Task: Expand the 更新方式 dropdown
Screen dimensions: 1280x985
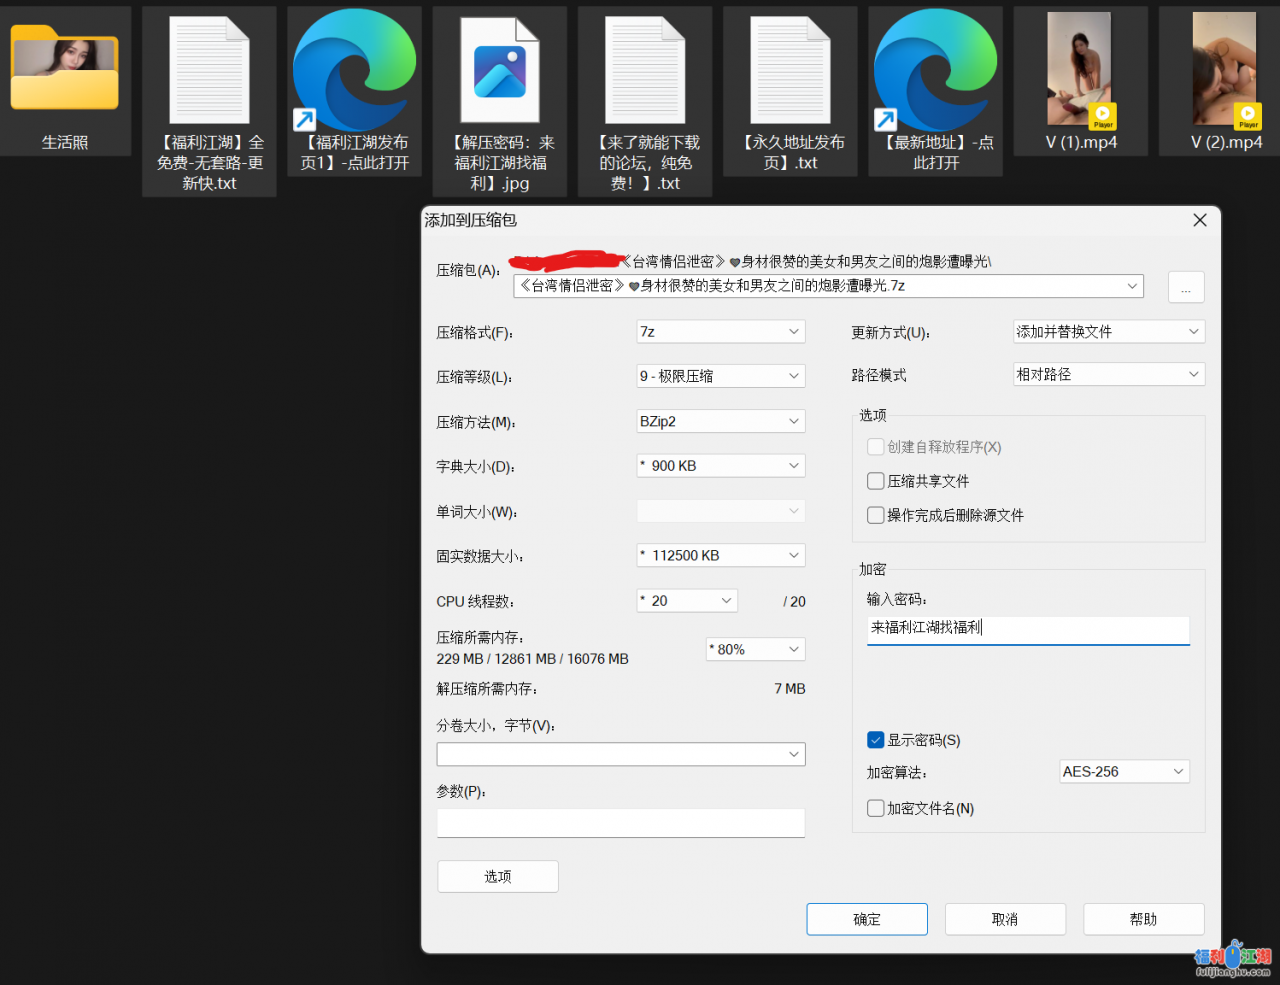Action: (1108, 332)
